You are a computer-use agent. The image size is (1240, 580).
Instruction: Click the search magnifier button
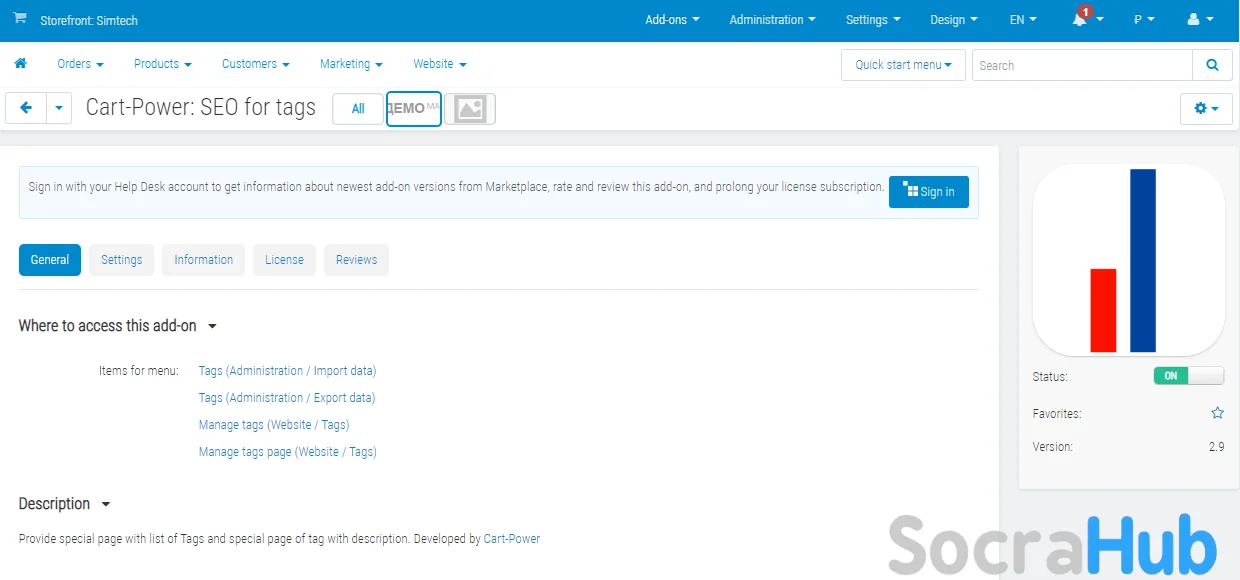[1212, 65]
